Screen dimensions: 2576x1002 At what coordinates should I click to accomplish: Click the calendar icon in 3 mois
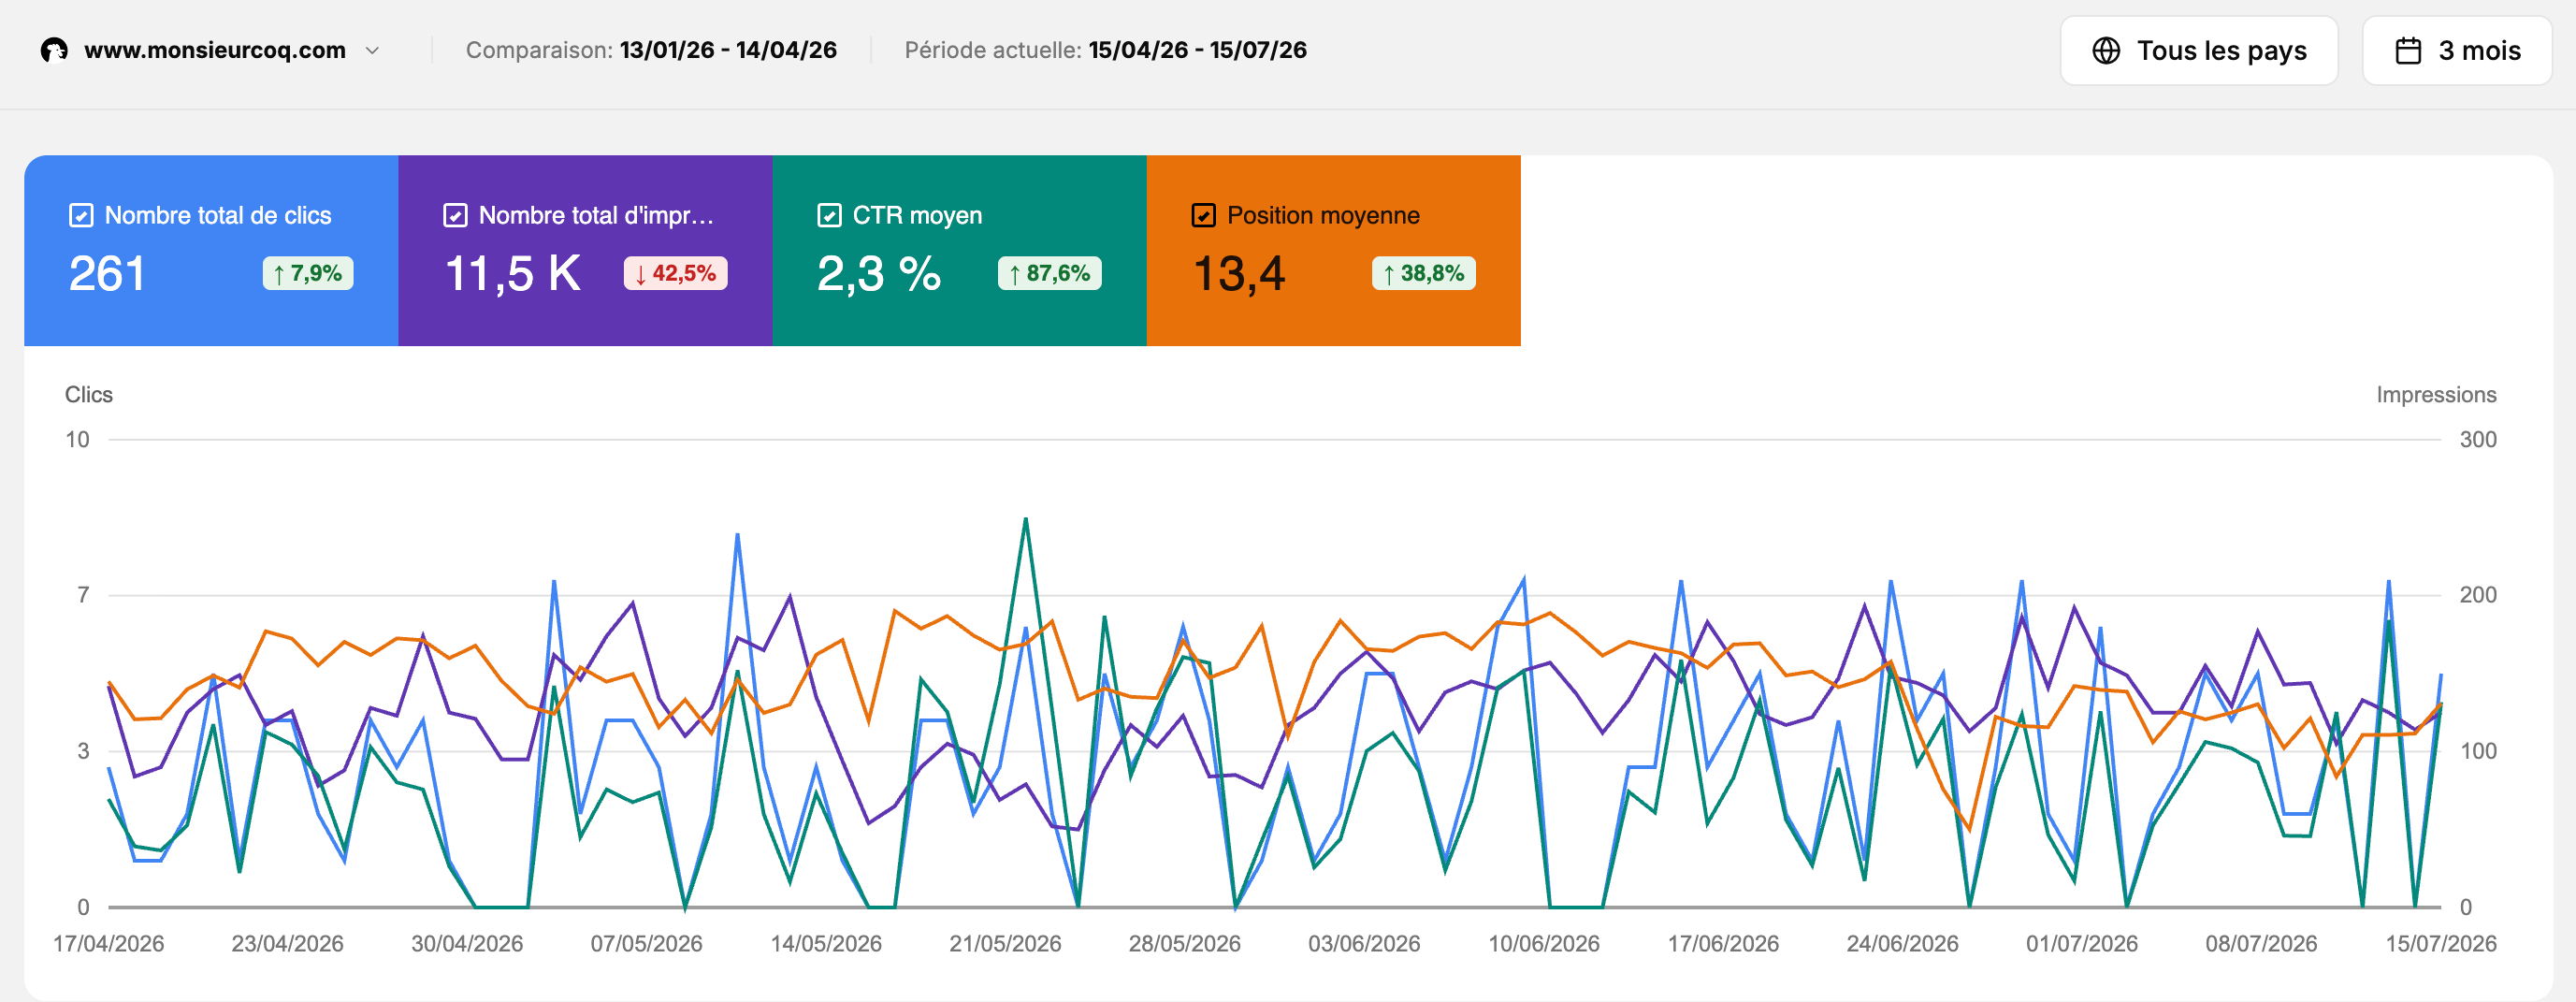coord(2408,51)
